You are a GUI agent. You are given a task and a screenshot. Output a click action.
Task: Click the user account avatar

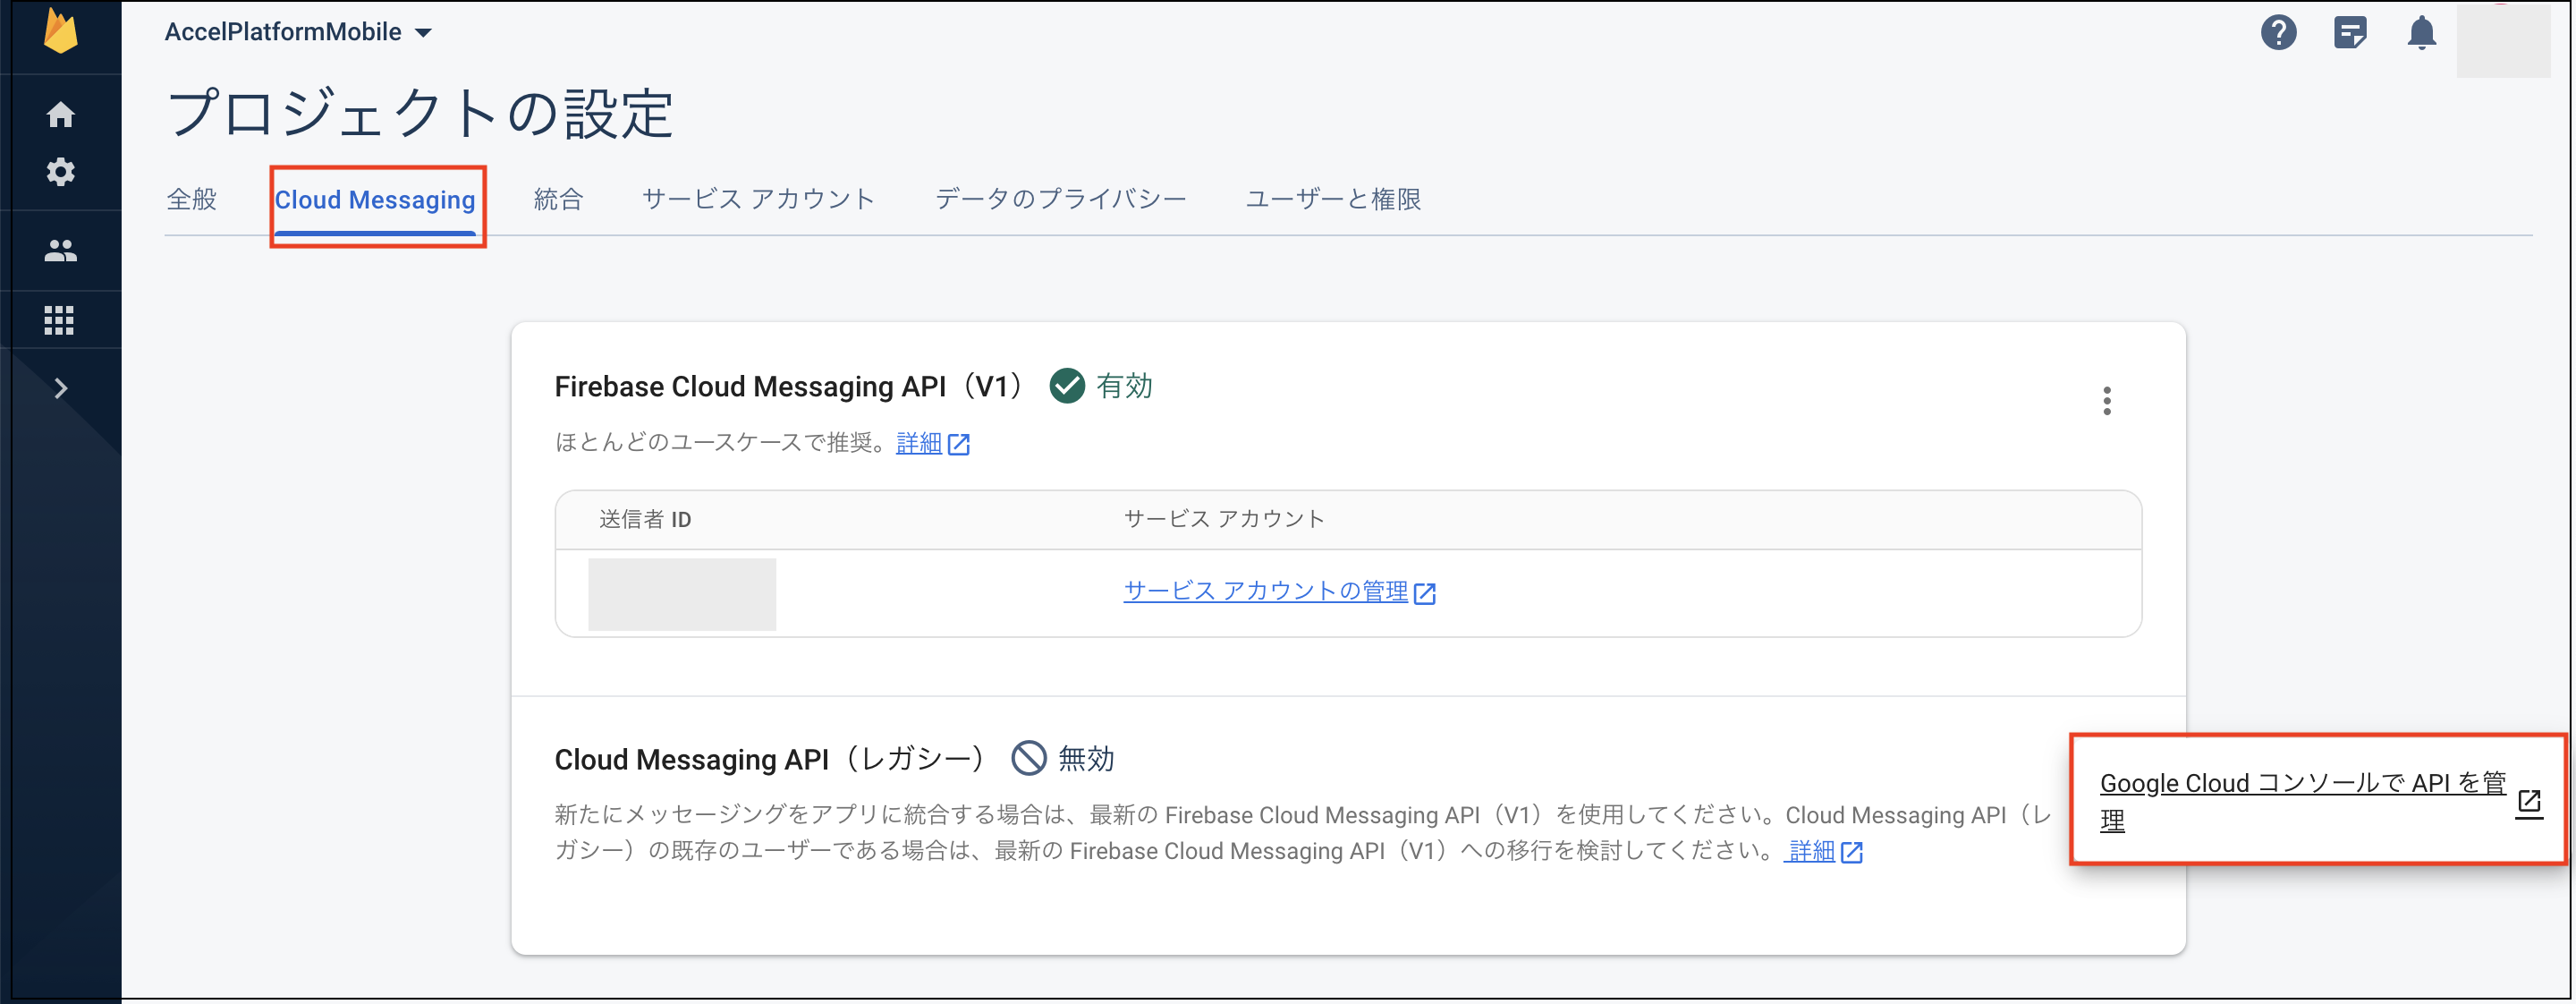2503,40
